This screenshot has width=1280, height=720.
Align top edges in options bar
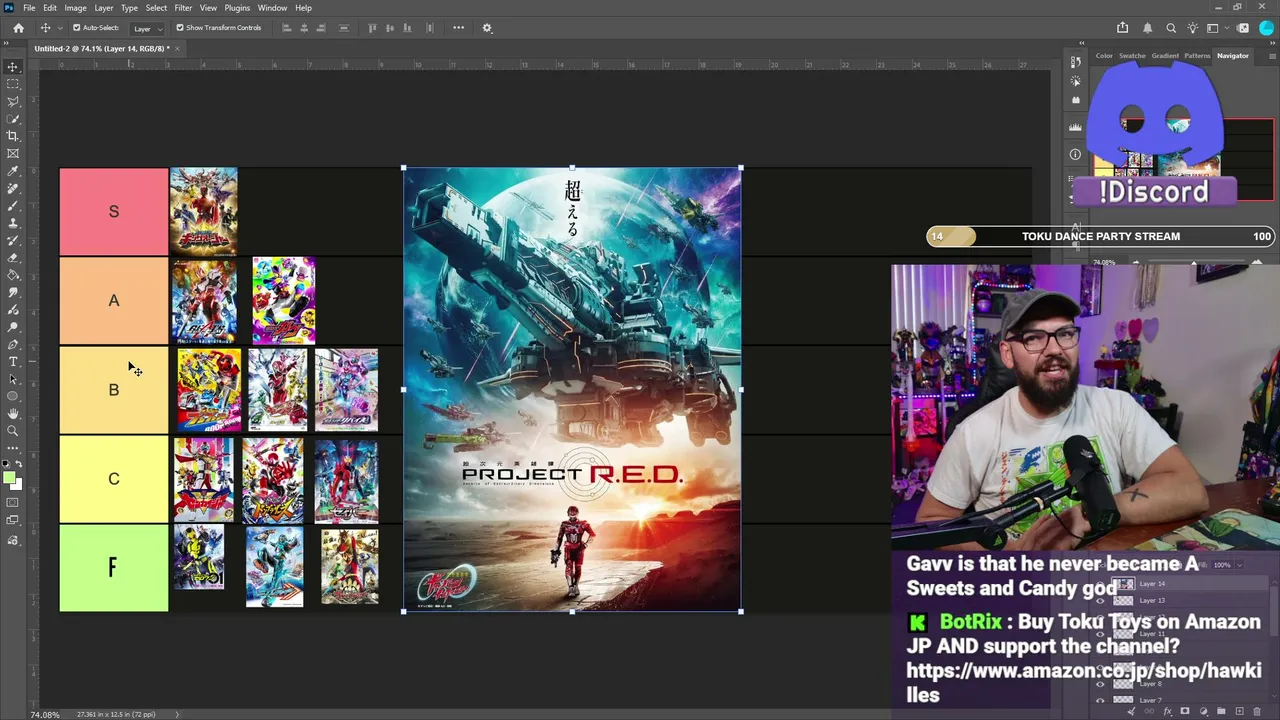pyautogui.click(x=373, y=28)
